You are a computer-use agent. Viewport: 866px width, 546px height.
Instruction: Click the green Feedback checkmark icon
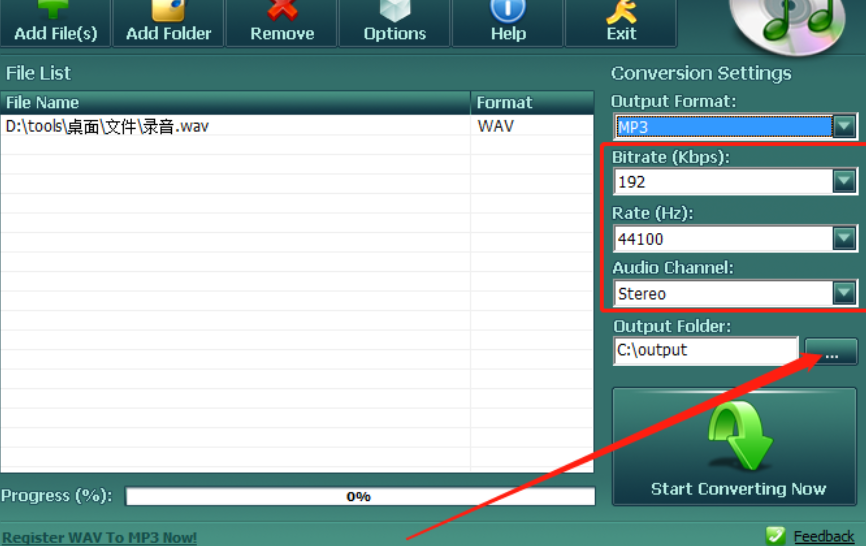pos(775,536)
